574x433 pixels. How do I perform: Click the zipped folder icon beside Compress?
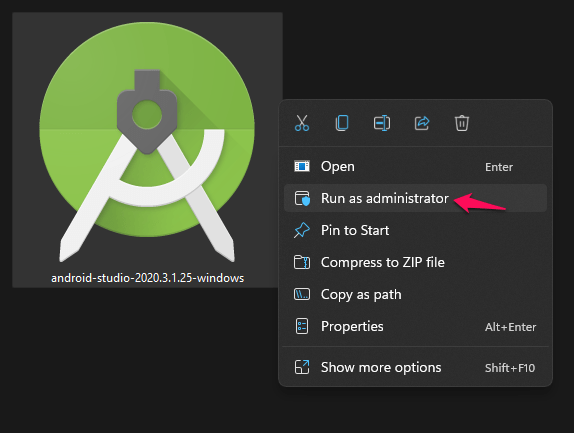pos(302,262)
